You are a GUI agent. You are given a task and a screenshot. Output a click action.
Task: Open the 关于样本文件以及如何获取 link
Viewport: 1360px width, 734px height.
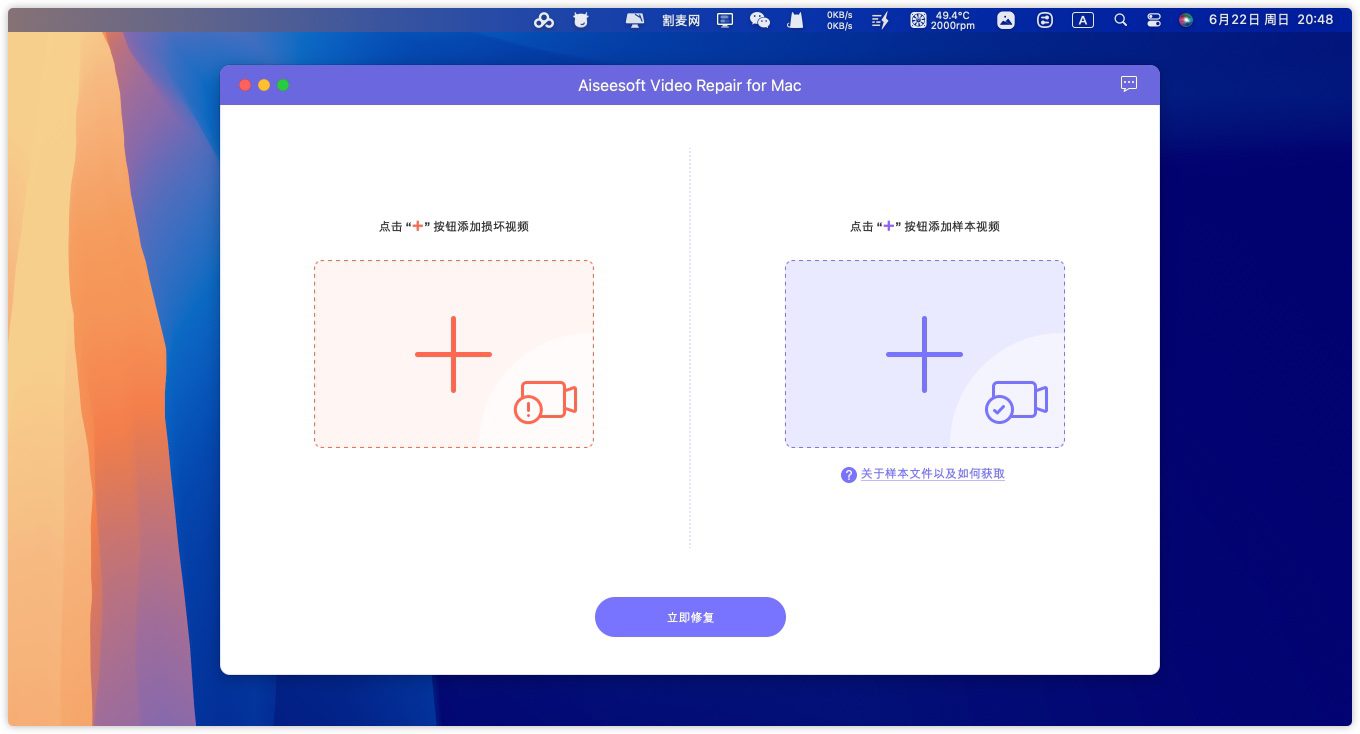[933, 474]
